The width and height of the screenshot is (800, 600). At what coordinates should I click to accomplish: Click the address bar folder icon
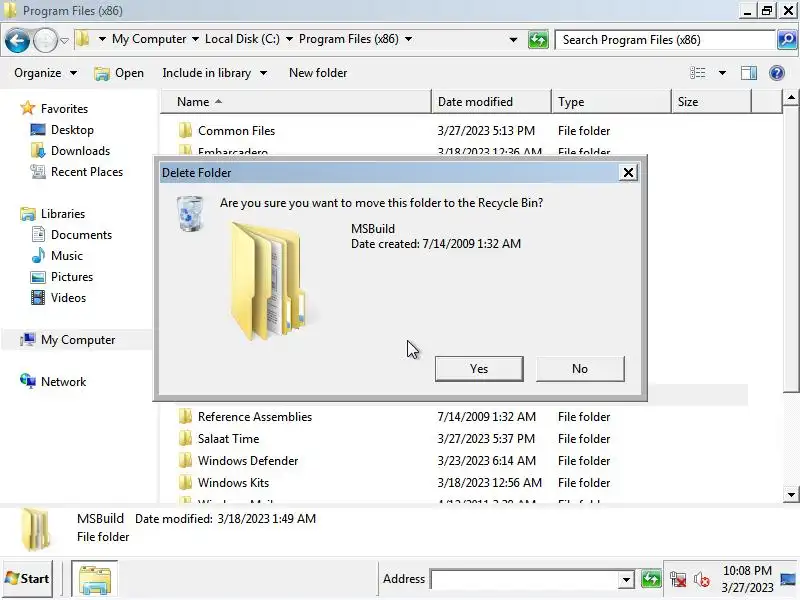(x=83, y=39)
